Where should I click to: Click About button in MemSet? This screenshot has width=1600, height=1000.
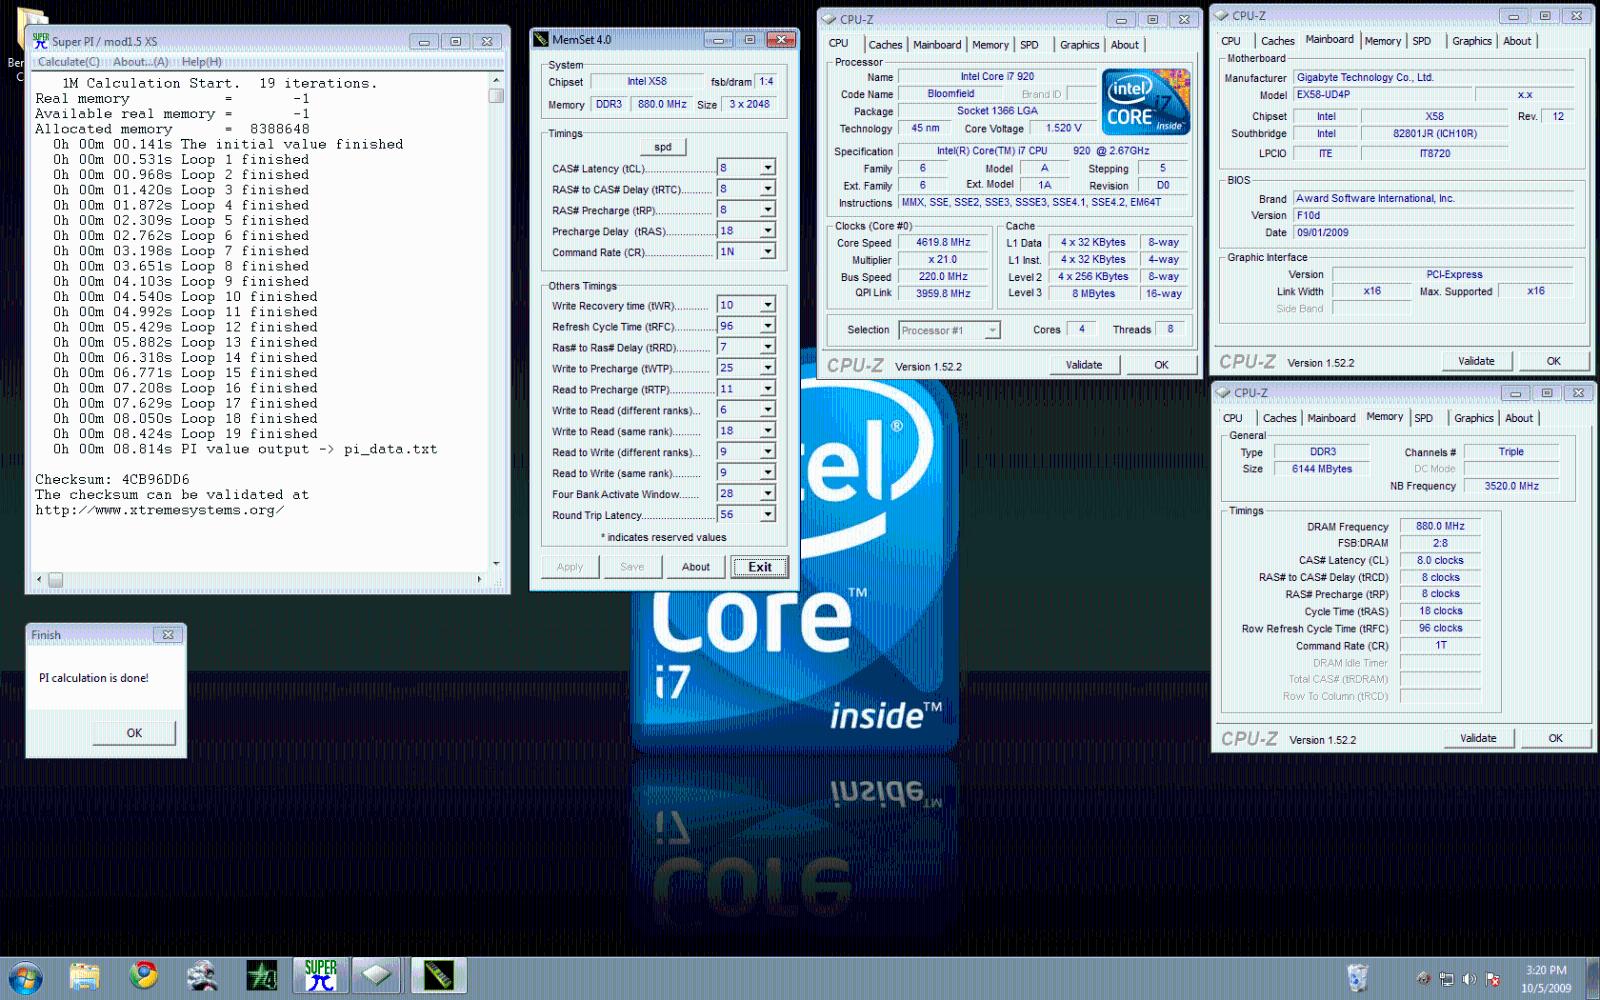[x=696, y=567]
